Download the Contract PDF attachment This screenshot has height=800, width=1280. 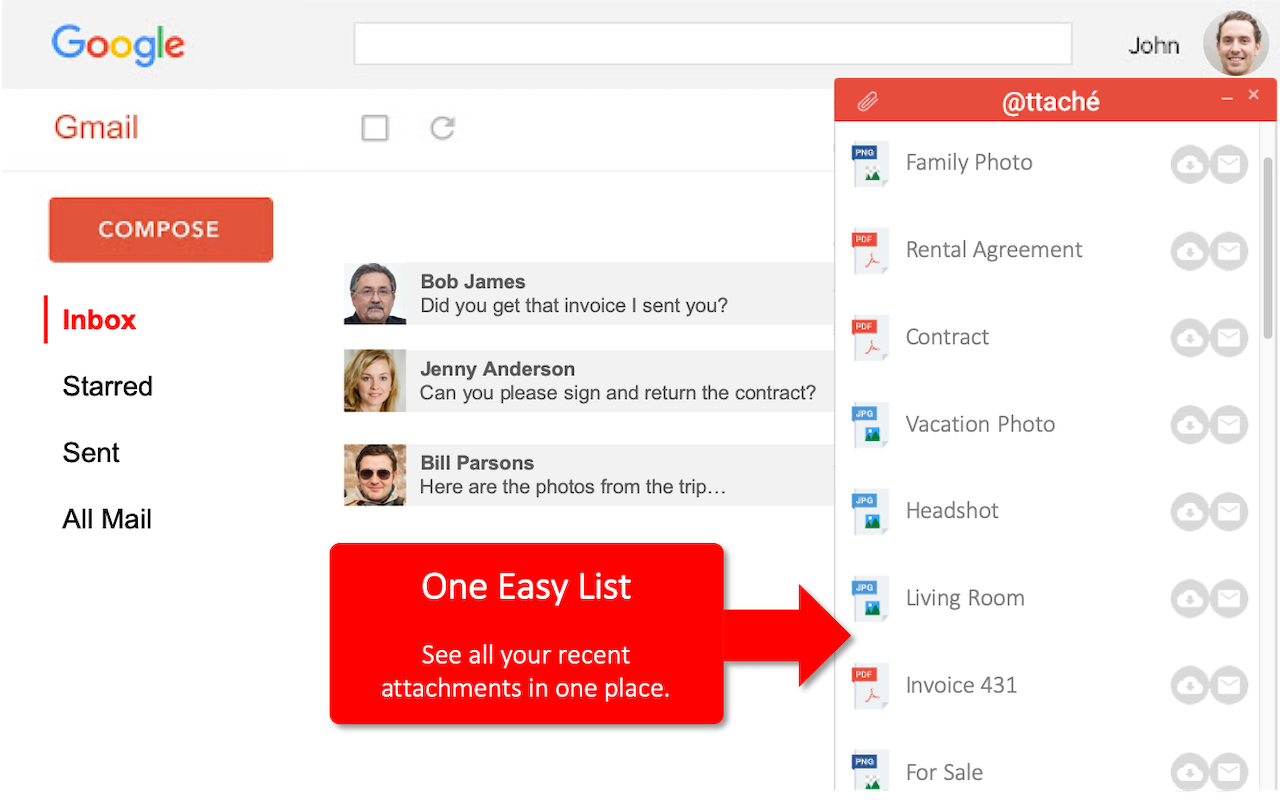pyautogui.click(x=1189, y=337)
